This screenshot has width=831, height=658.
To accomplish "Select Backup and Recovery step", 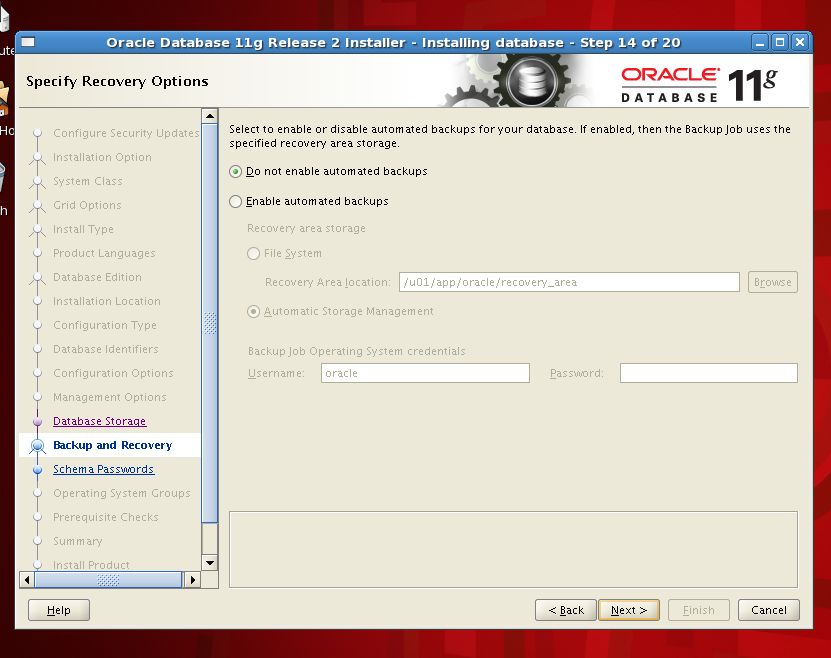I will pos(112,446).
